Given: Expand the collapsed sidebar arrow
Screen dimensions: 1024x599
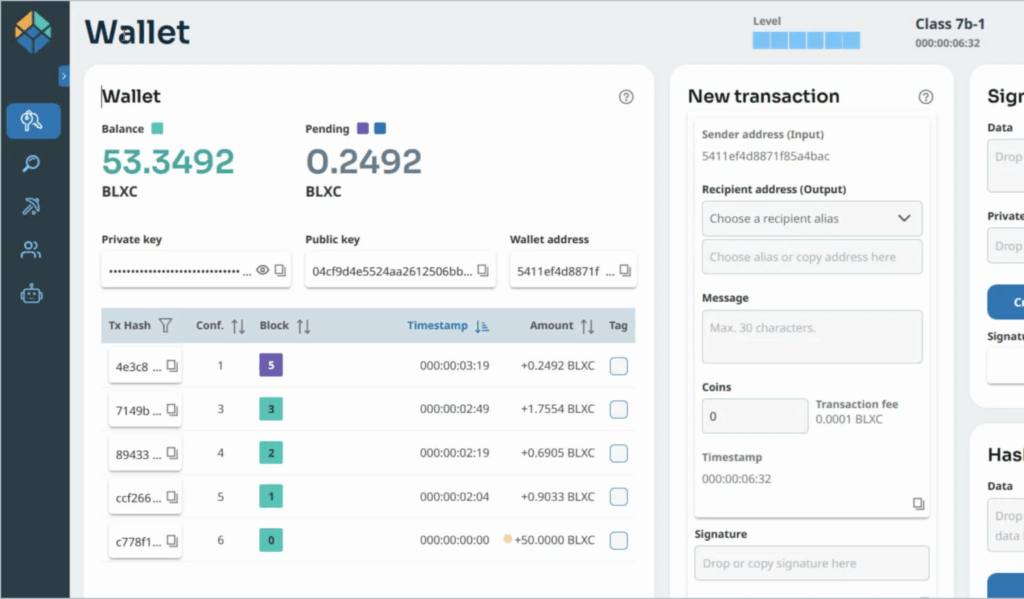Looking at the screenshot, I should pos(64,76).
